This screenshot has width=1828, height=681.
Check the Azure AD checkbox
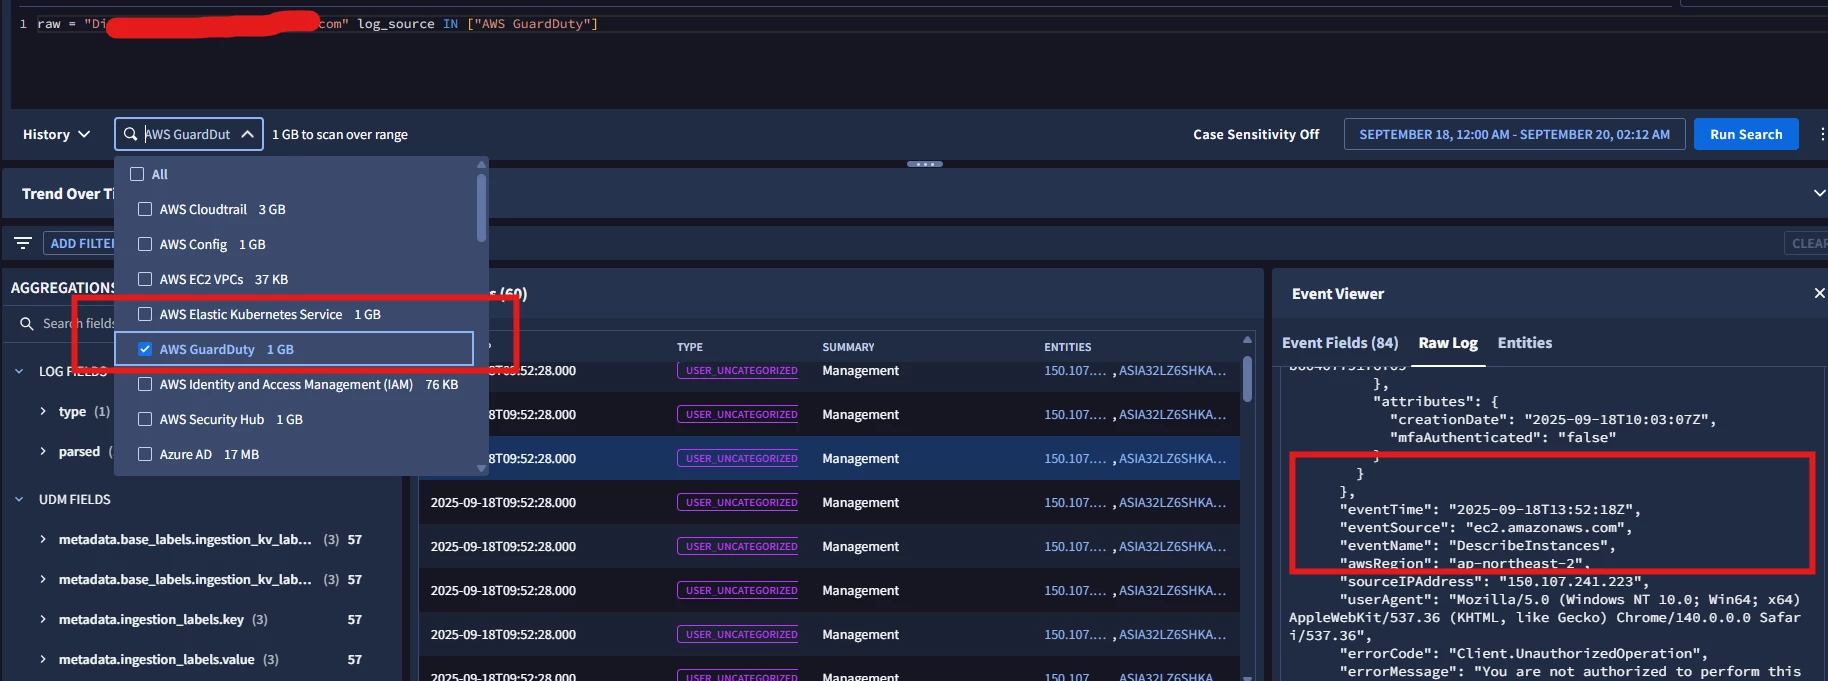145,454
